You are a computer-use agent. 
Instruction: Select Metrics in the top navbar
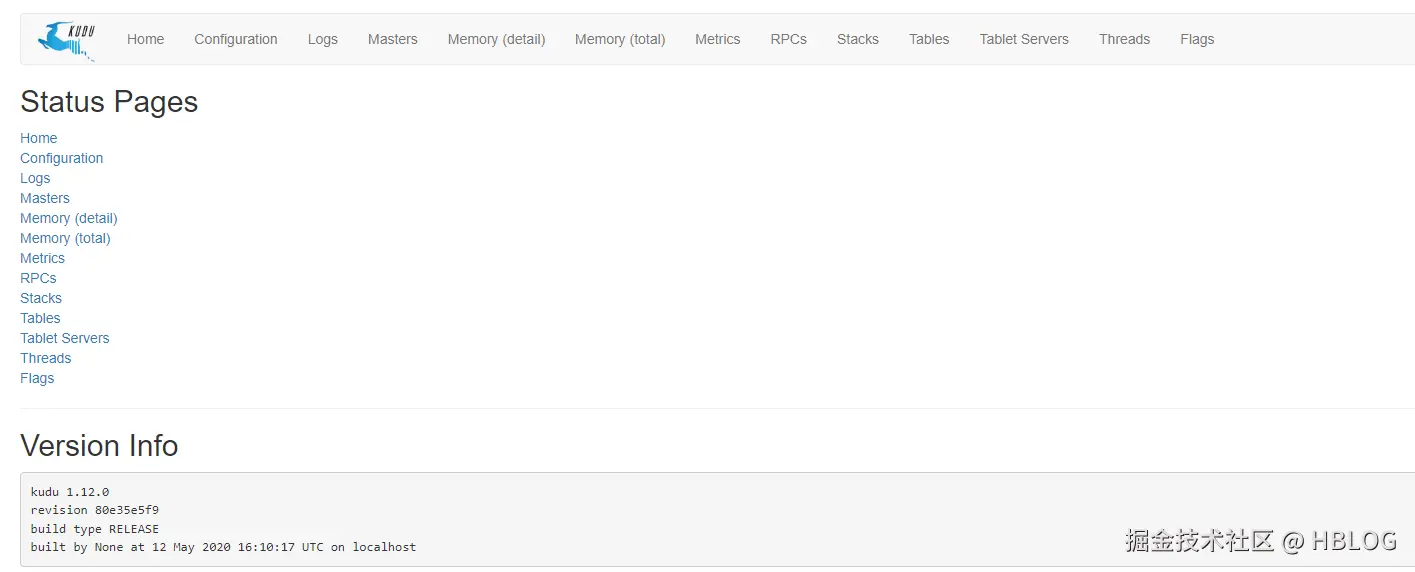(718, 39)
